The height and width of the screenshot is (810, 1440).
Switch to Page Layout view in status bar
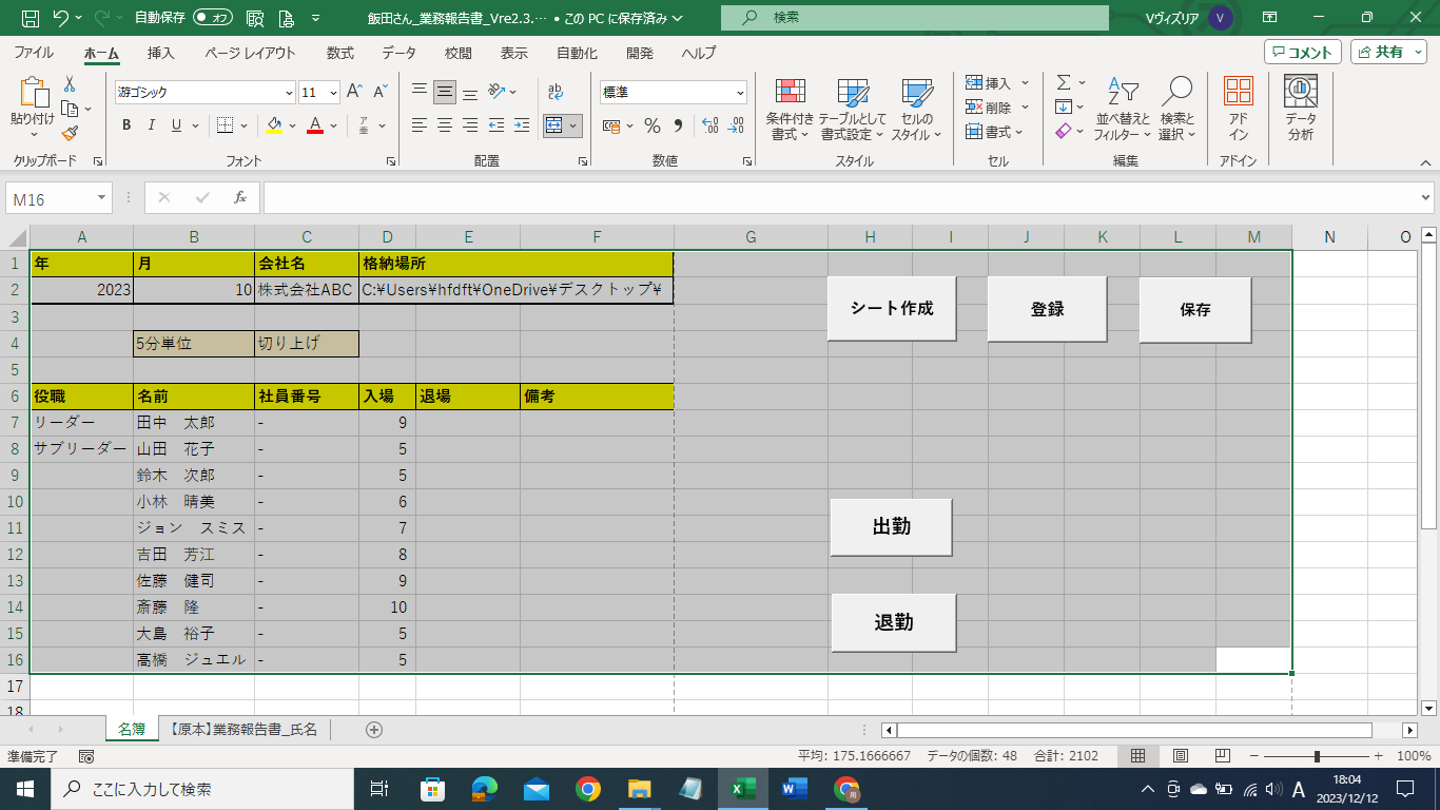[1180, 756]
